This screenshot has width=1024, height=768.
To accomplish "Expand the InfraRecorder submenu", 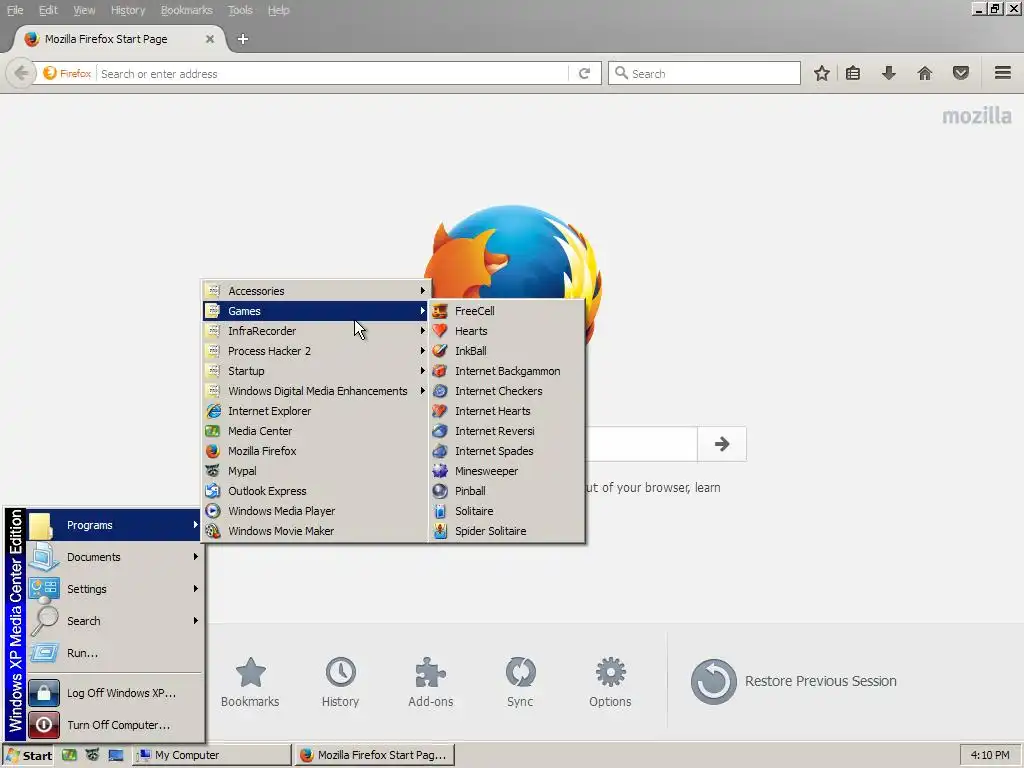I will pyautogui.click(x=315, y=331).
